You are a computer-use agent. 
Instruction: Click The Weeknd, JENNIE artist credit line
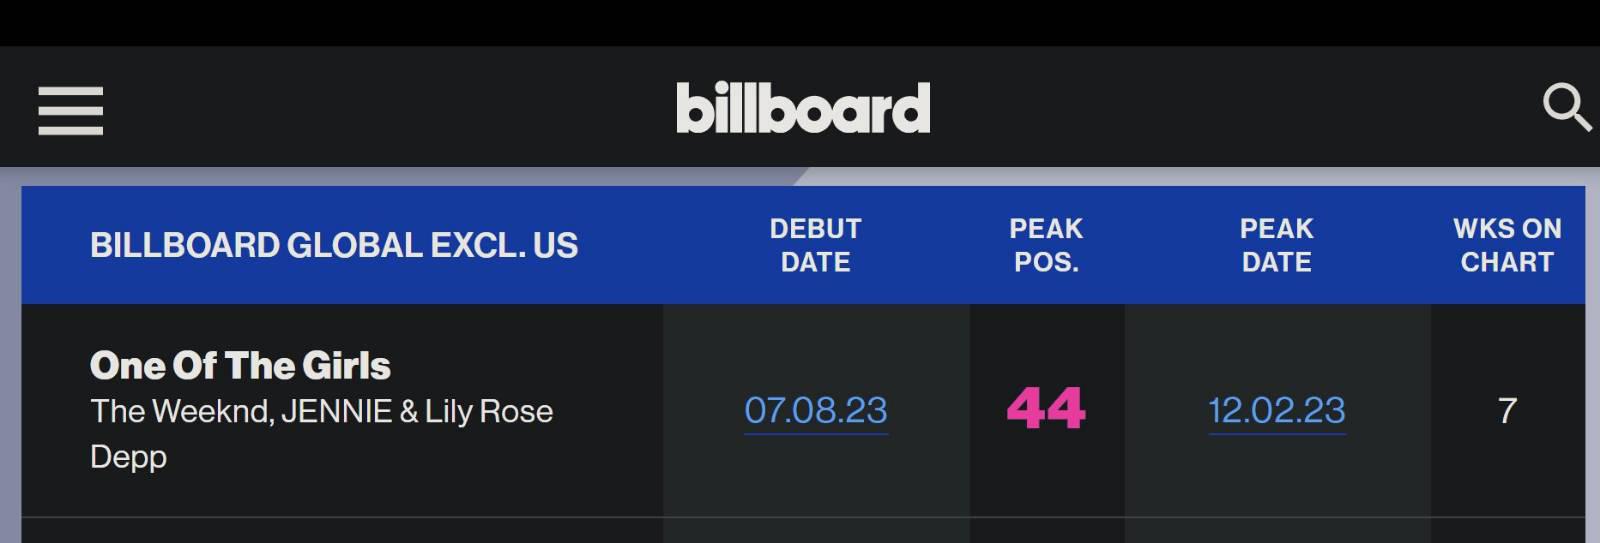click(321, 411)
